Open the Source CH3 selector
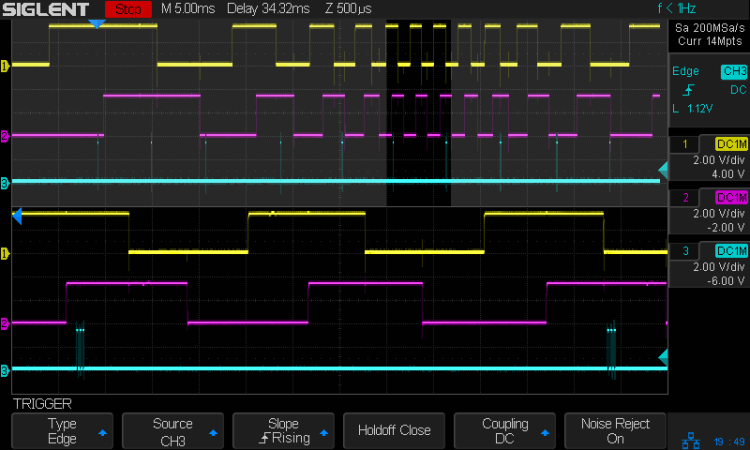Image resolution: width=750 pixels, height=450 pixels. 172,430
